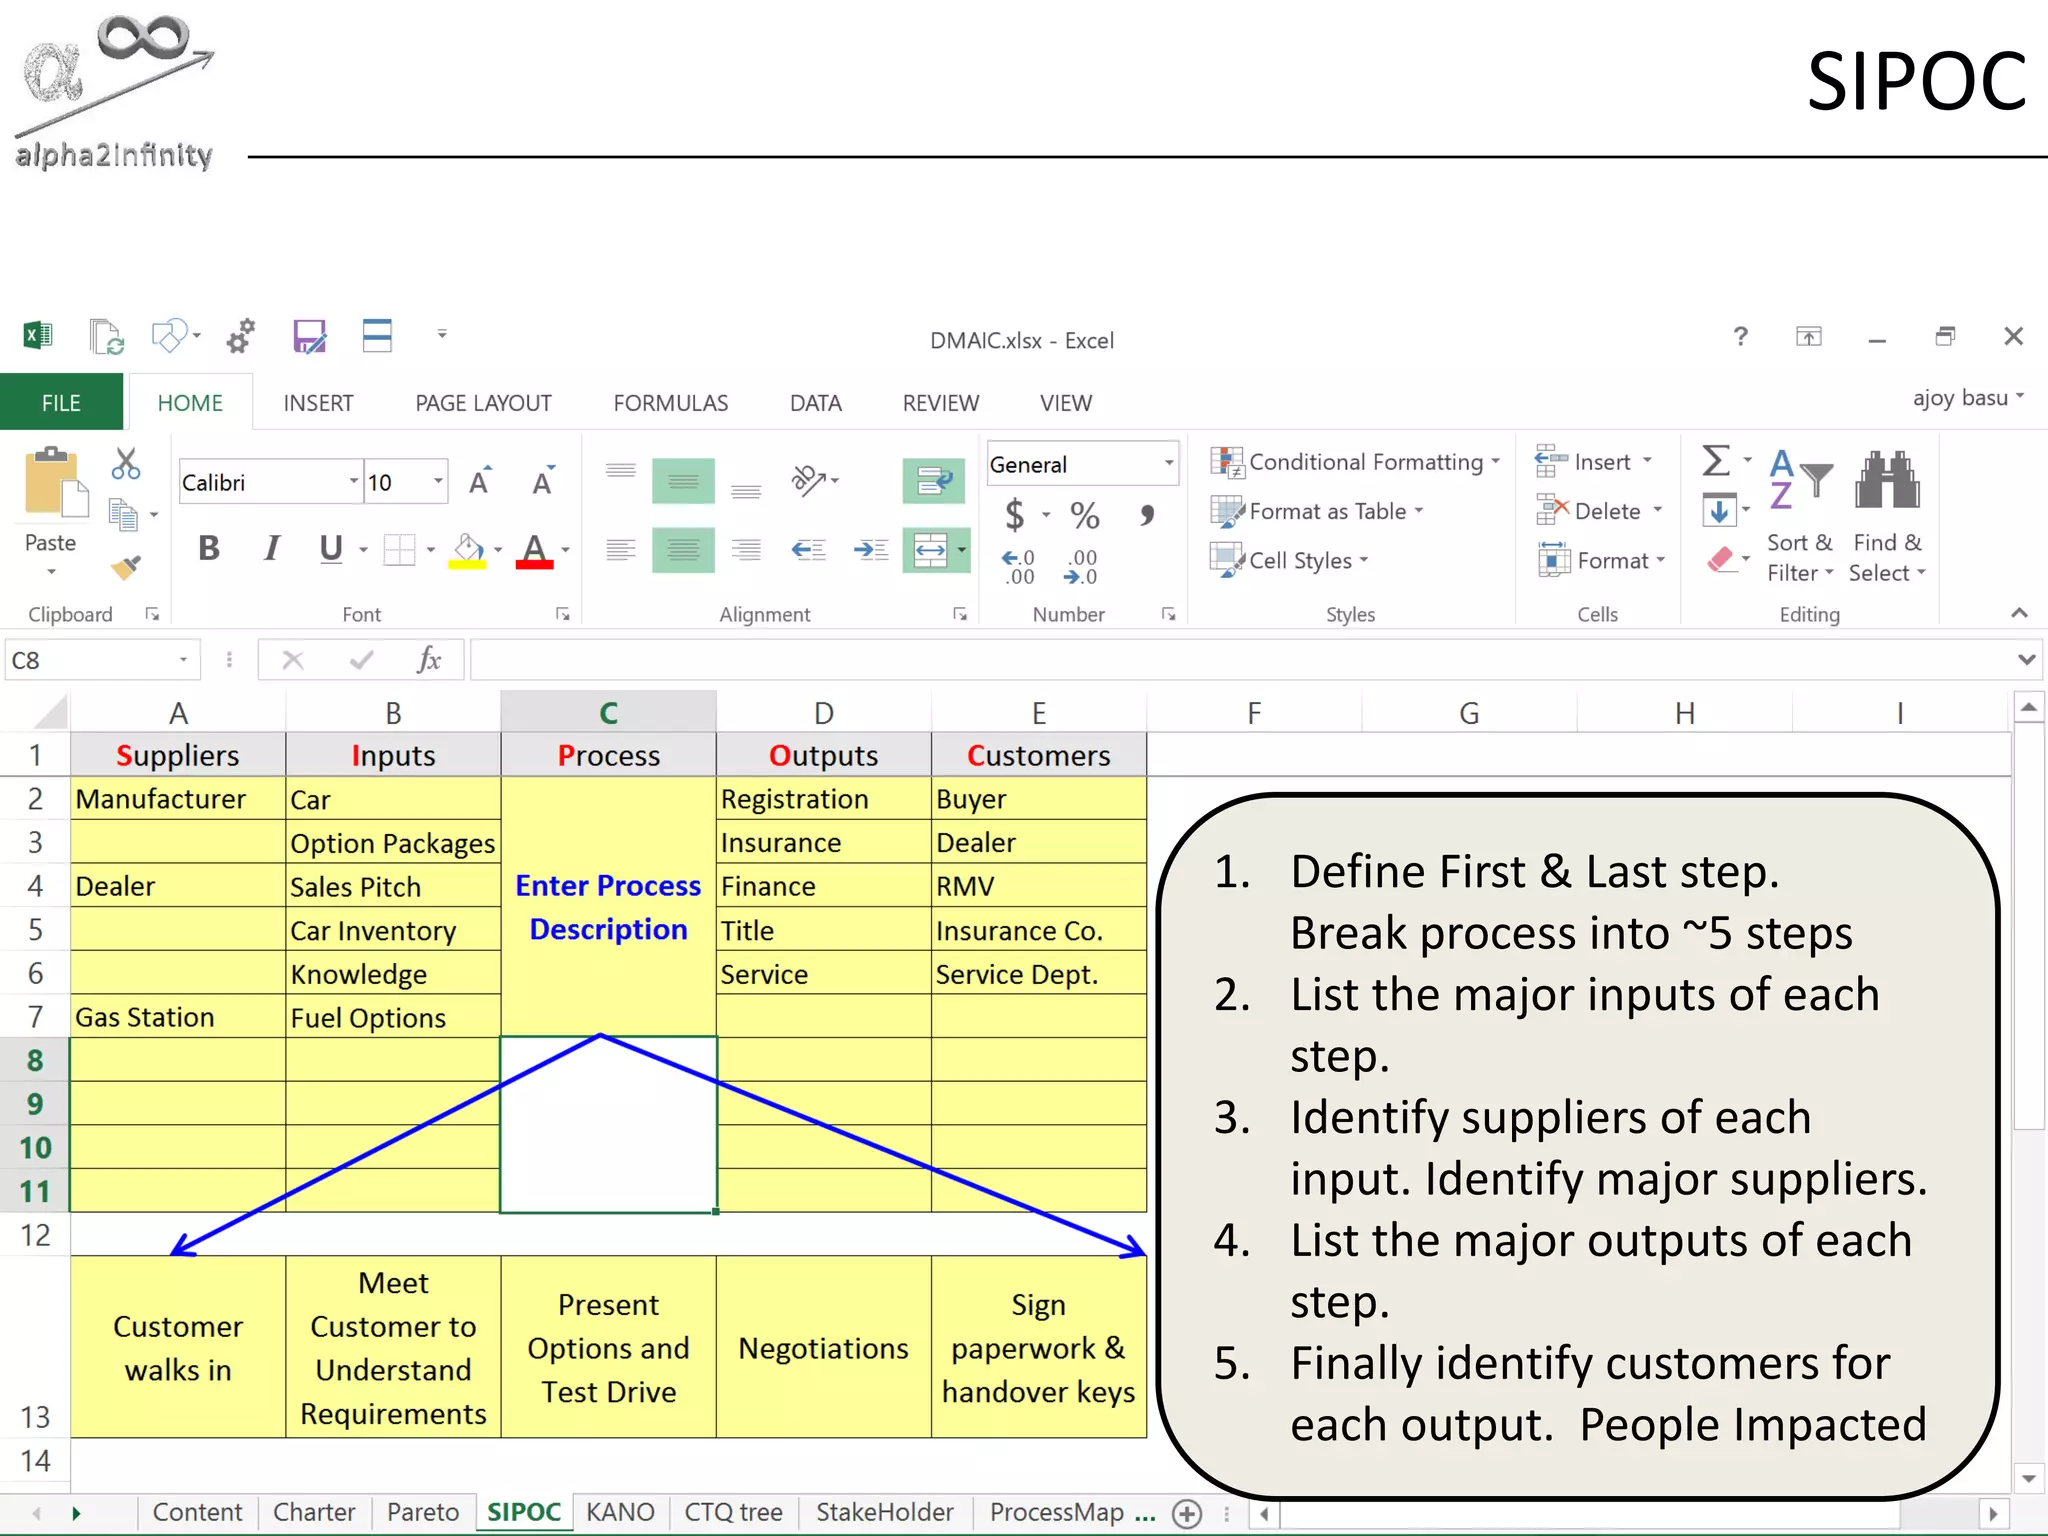Select the Format Painter brush
The image size is (2048, 1536).
[126, 567]
